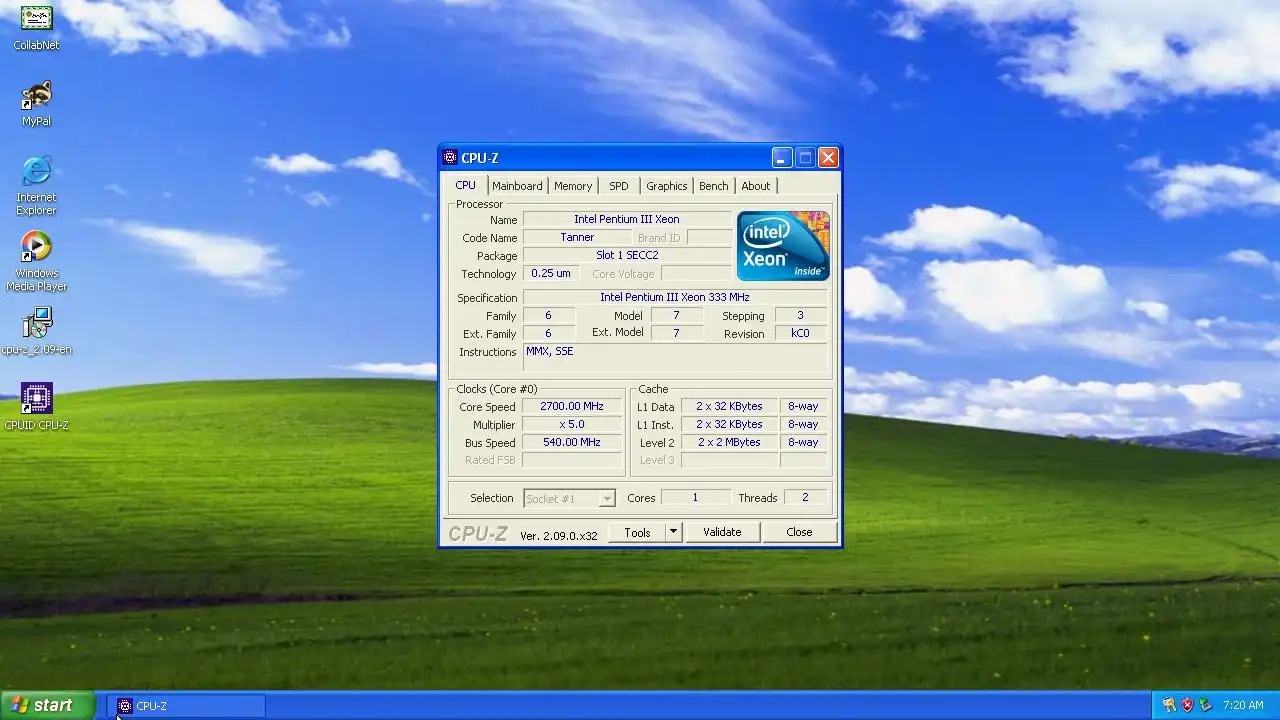Click the Core Speed value 2700.00 MHz

point(572,406)
